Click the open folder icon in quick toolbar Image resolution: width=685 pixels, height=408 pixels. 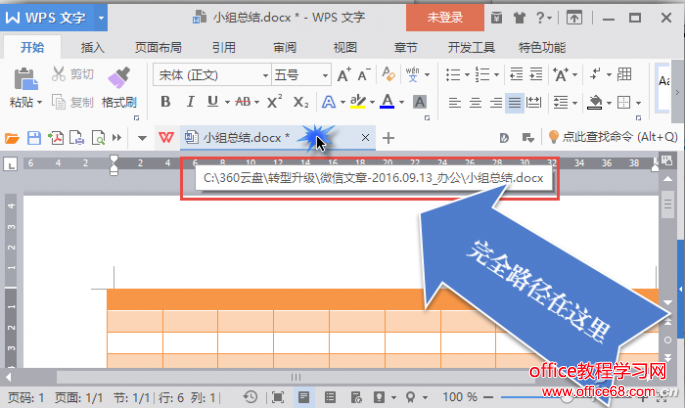coord(12,138)
